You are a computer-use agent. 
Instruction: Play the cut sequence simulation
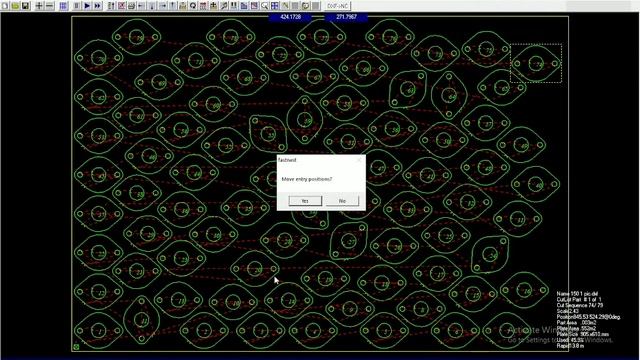87,6
